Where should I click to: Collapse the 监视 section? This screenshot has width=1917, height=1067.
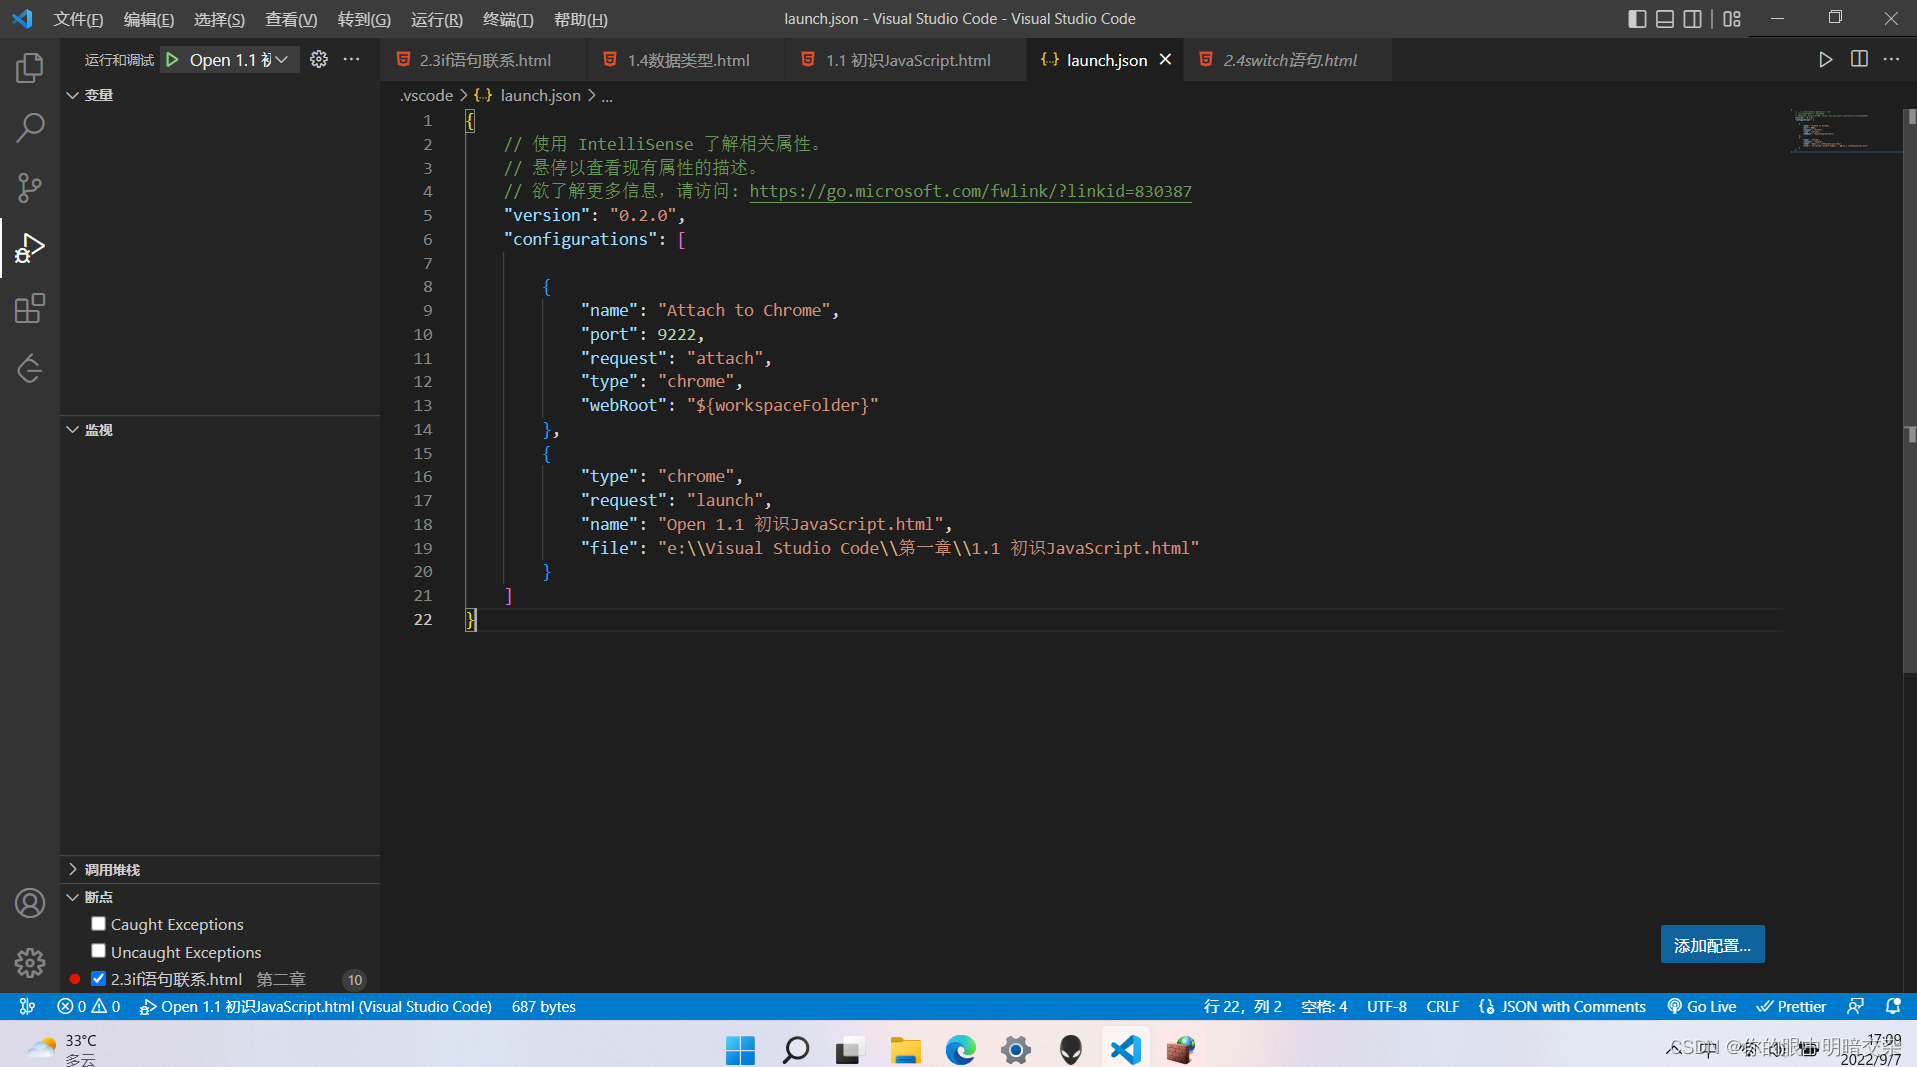point(220,429)
